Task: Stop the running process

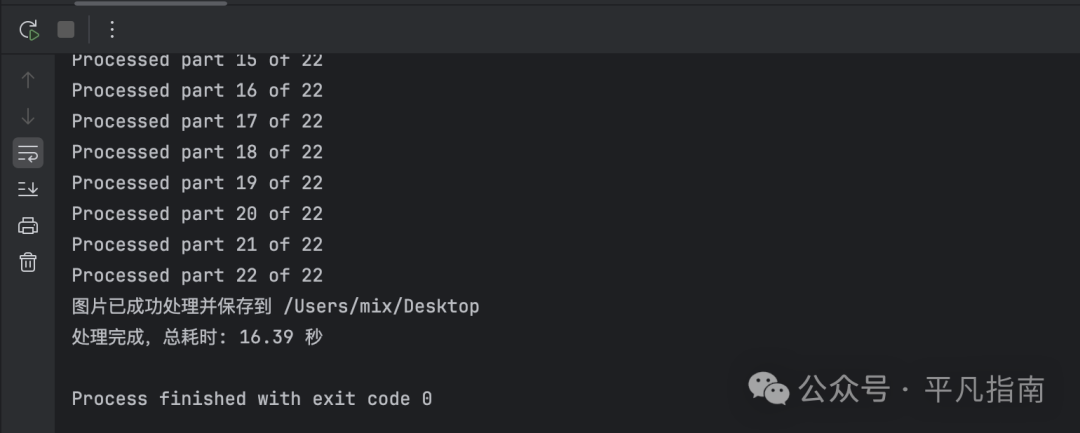Action: (x=66, y=30)
